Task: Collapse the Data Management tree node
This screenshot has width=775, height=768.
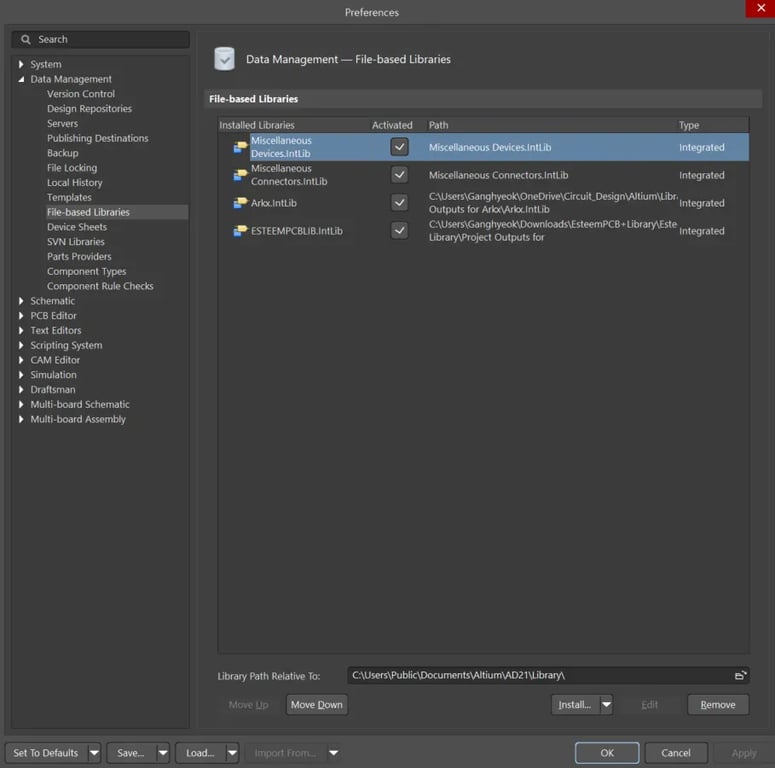Action: 21,79
